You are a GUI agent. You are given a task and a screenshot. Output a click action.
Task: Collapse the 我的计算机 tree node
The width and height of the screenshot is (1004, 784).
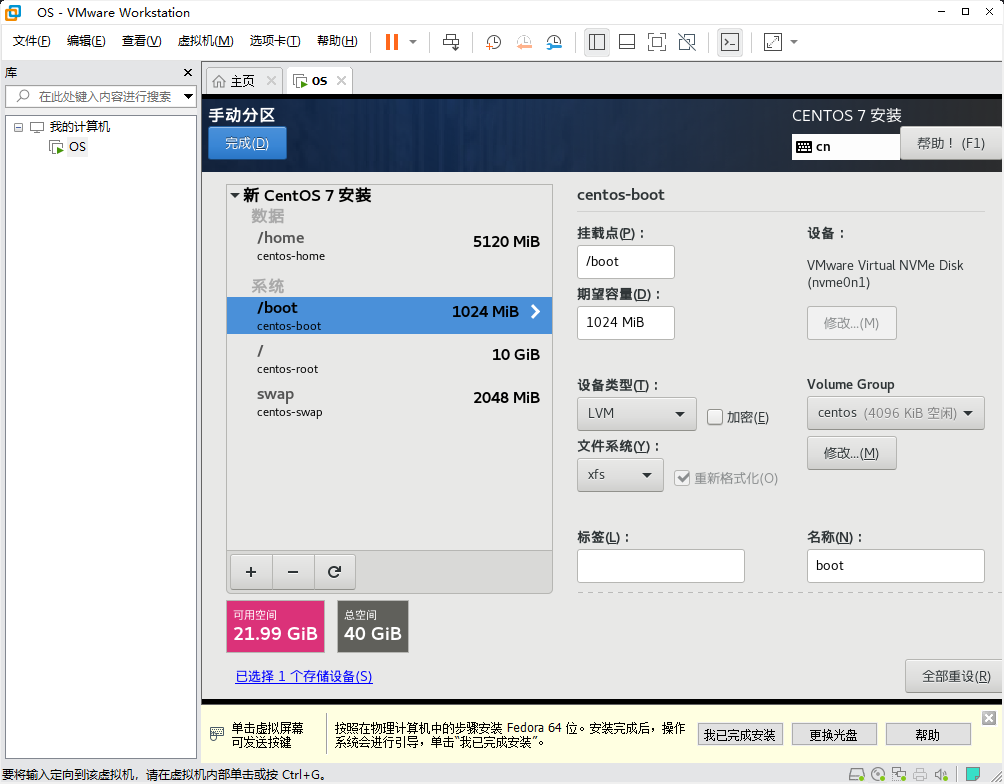tap(19, 127)
